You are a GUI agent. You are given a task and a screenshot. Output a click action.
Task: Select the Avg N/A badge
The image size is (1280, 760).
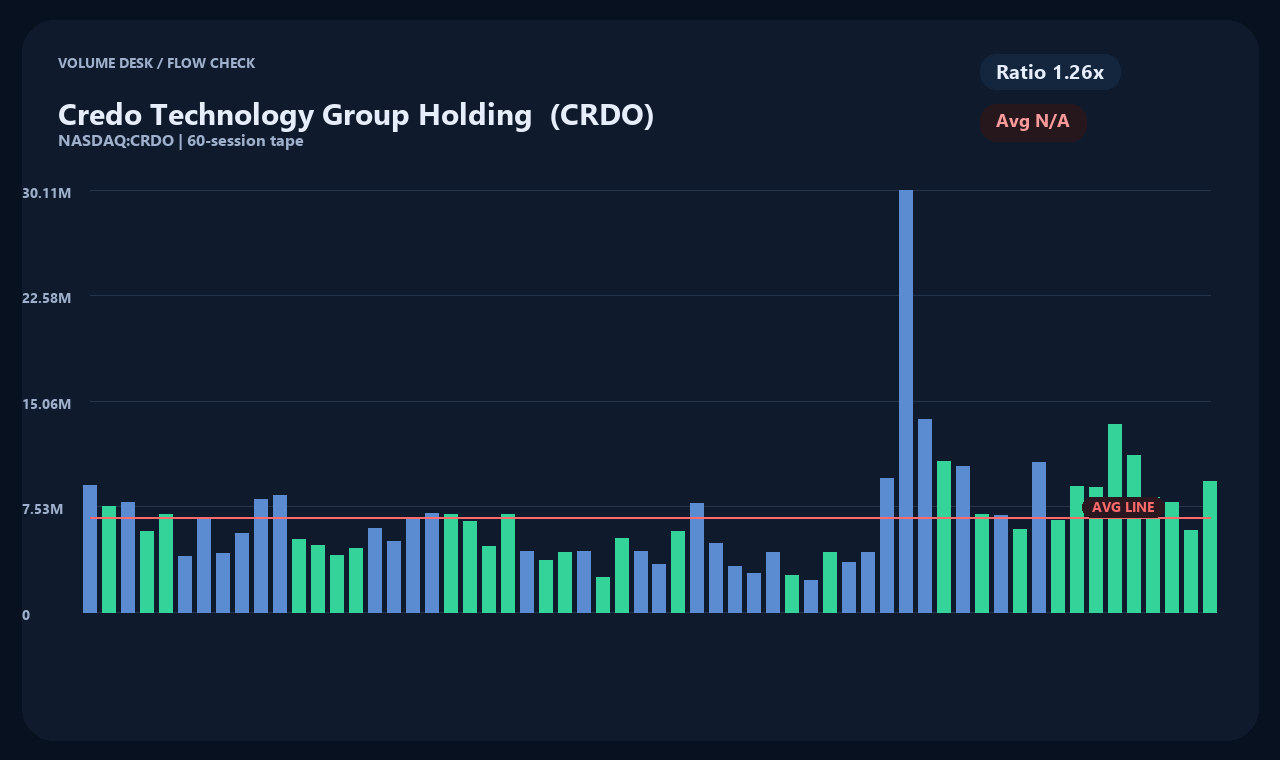(1033, 122)
